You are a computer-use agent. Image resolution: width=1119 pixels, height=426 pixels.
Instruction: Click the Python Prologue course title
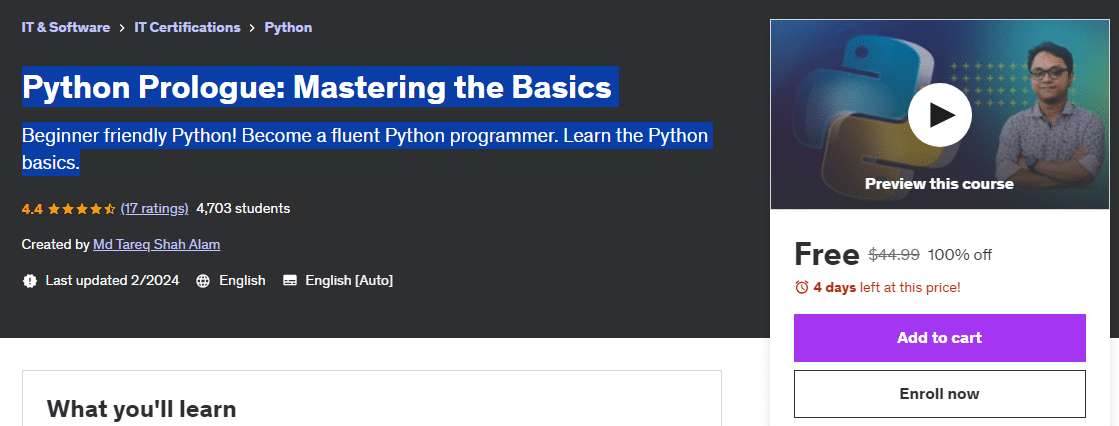pyautogui.click(x=317, y=88)
